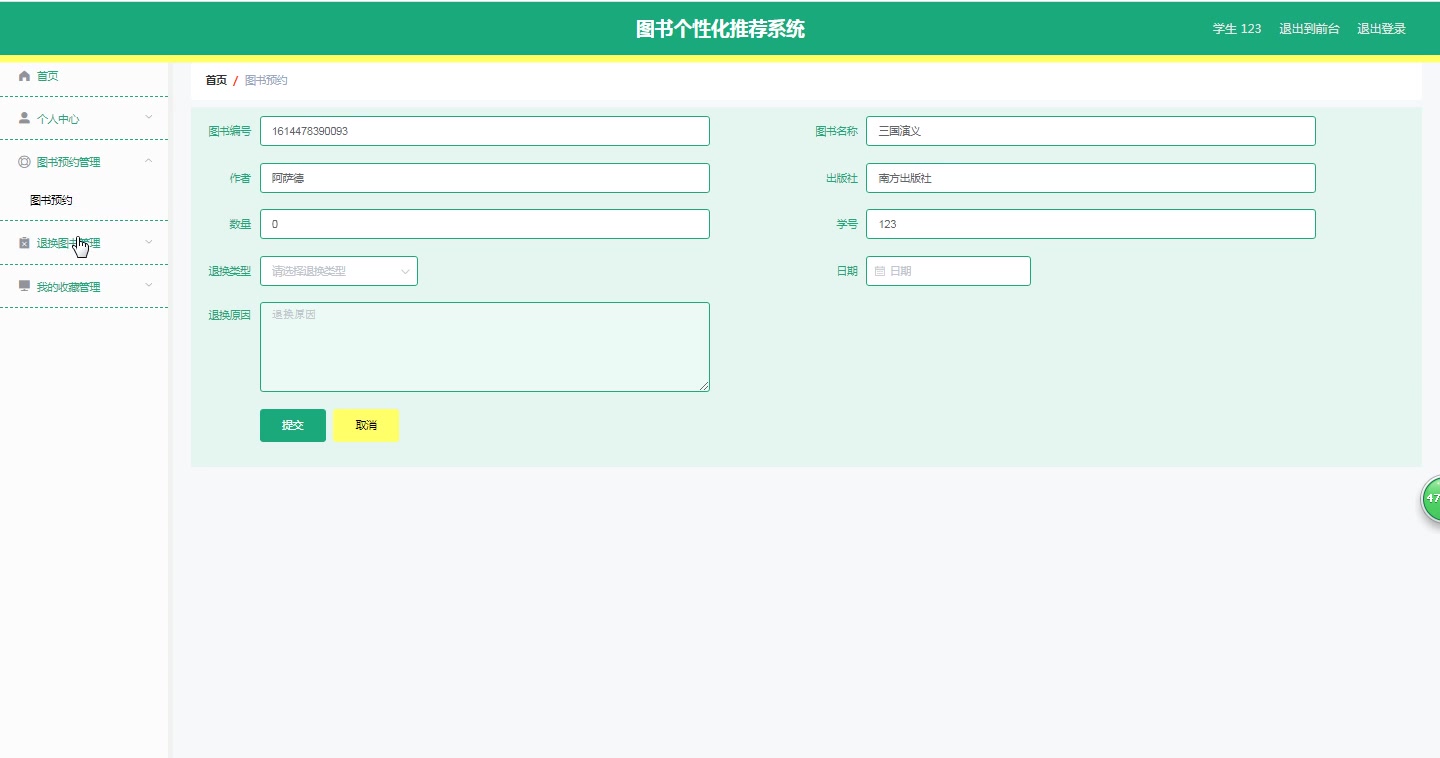Click the 图书预约 breadcrumb text
This screenshot has height=758, width=1440.
coord(266,80)
